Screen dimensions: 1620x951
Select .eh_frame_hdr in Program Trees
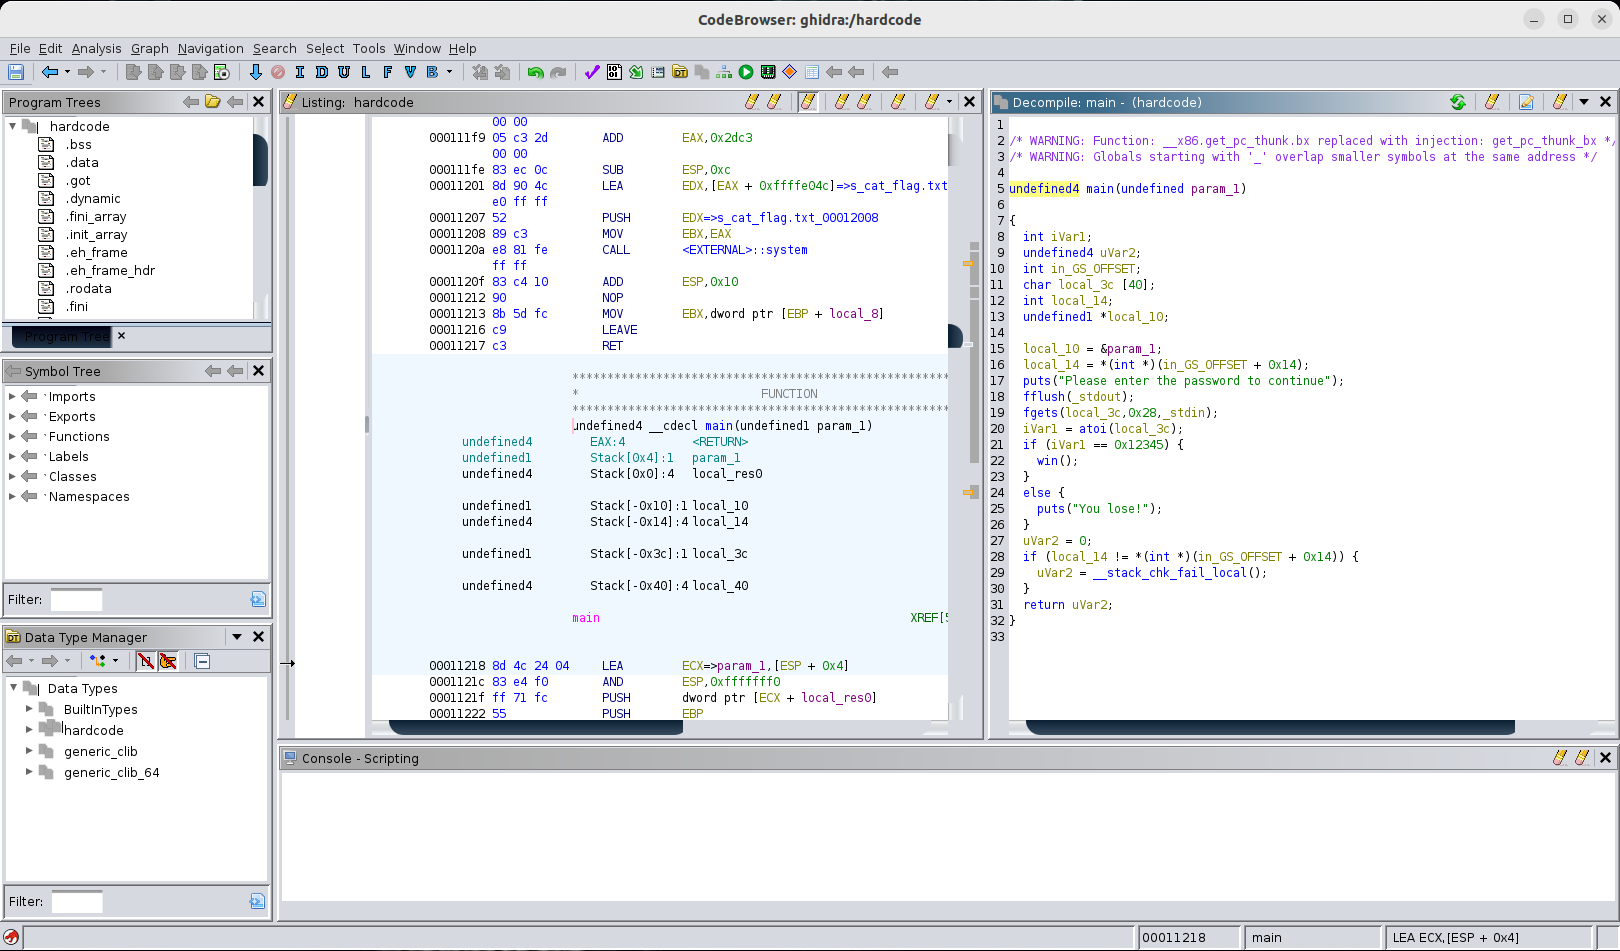110,271
